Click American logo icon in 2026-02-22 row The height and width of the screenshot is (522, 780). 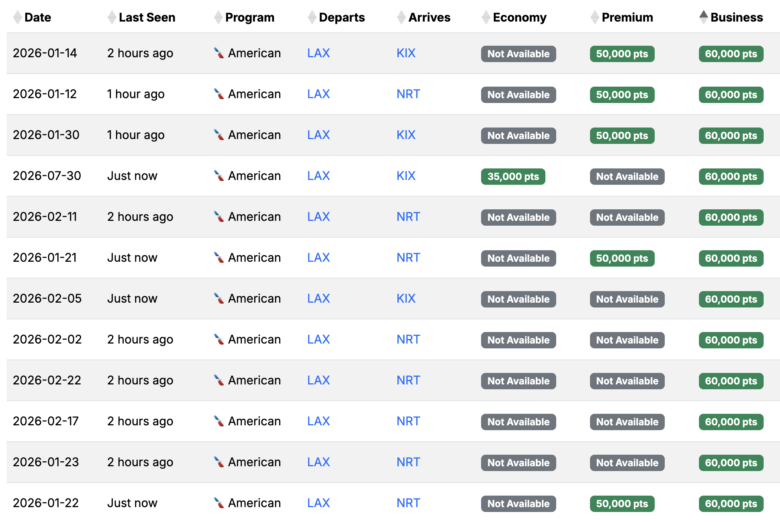218,381
